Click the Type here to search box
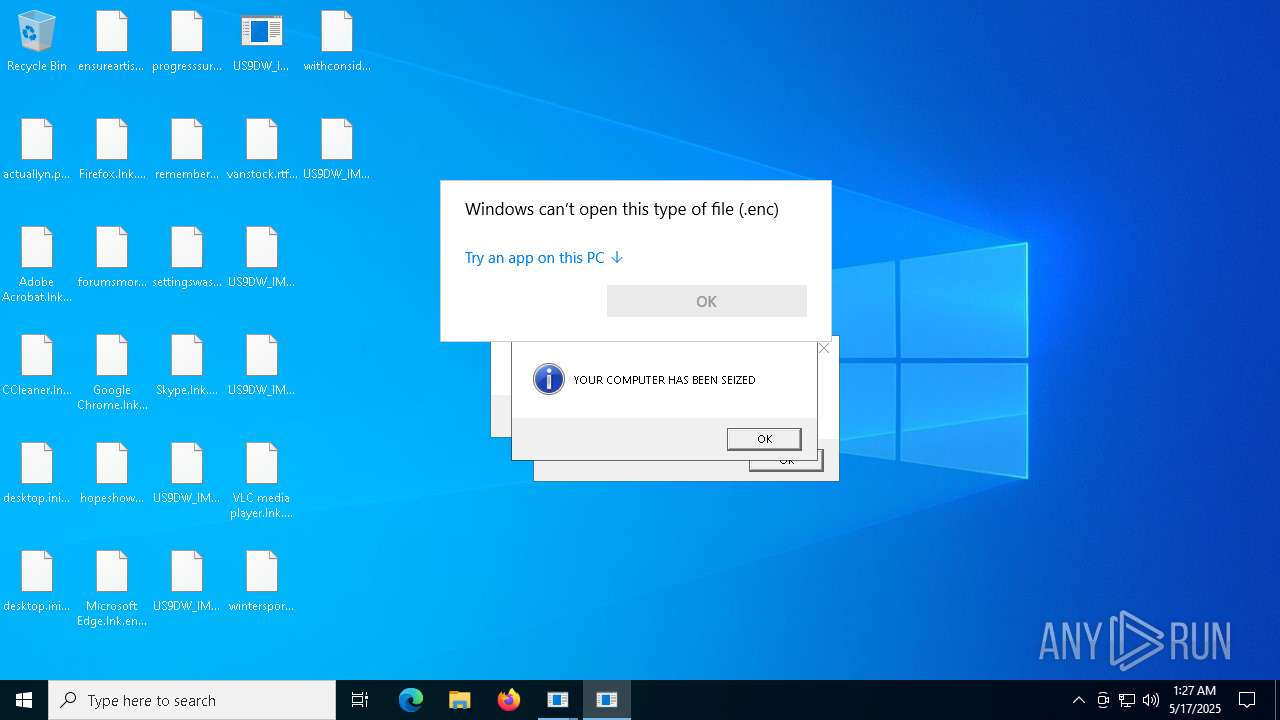This screenshot has width=1280, height=720. coord(192,700)
